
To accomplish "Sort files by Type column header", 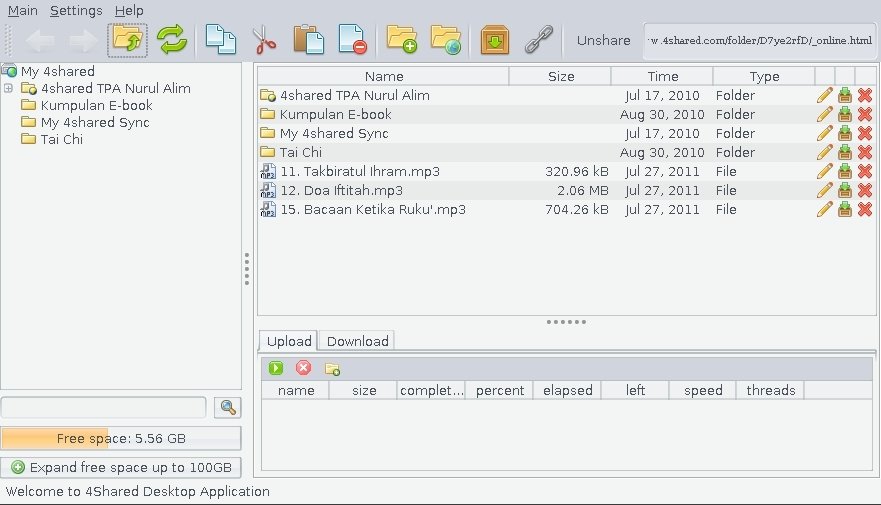I will coord(764,76).
